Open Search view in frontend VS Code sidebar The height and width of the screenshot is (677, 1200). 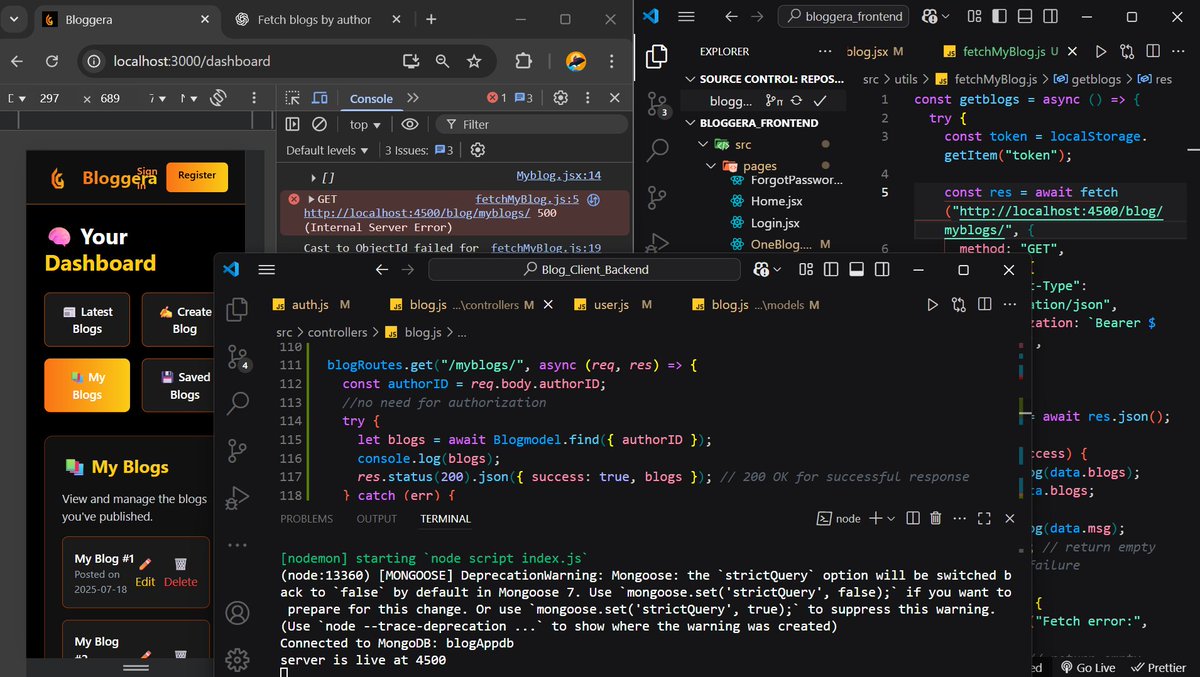pos(657,150)
